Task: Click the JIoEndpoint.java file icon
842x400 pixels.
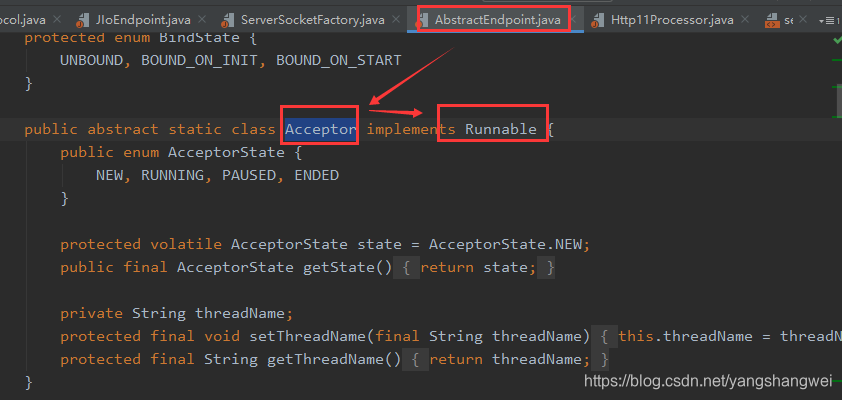Action: point(83,20)
